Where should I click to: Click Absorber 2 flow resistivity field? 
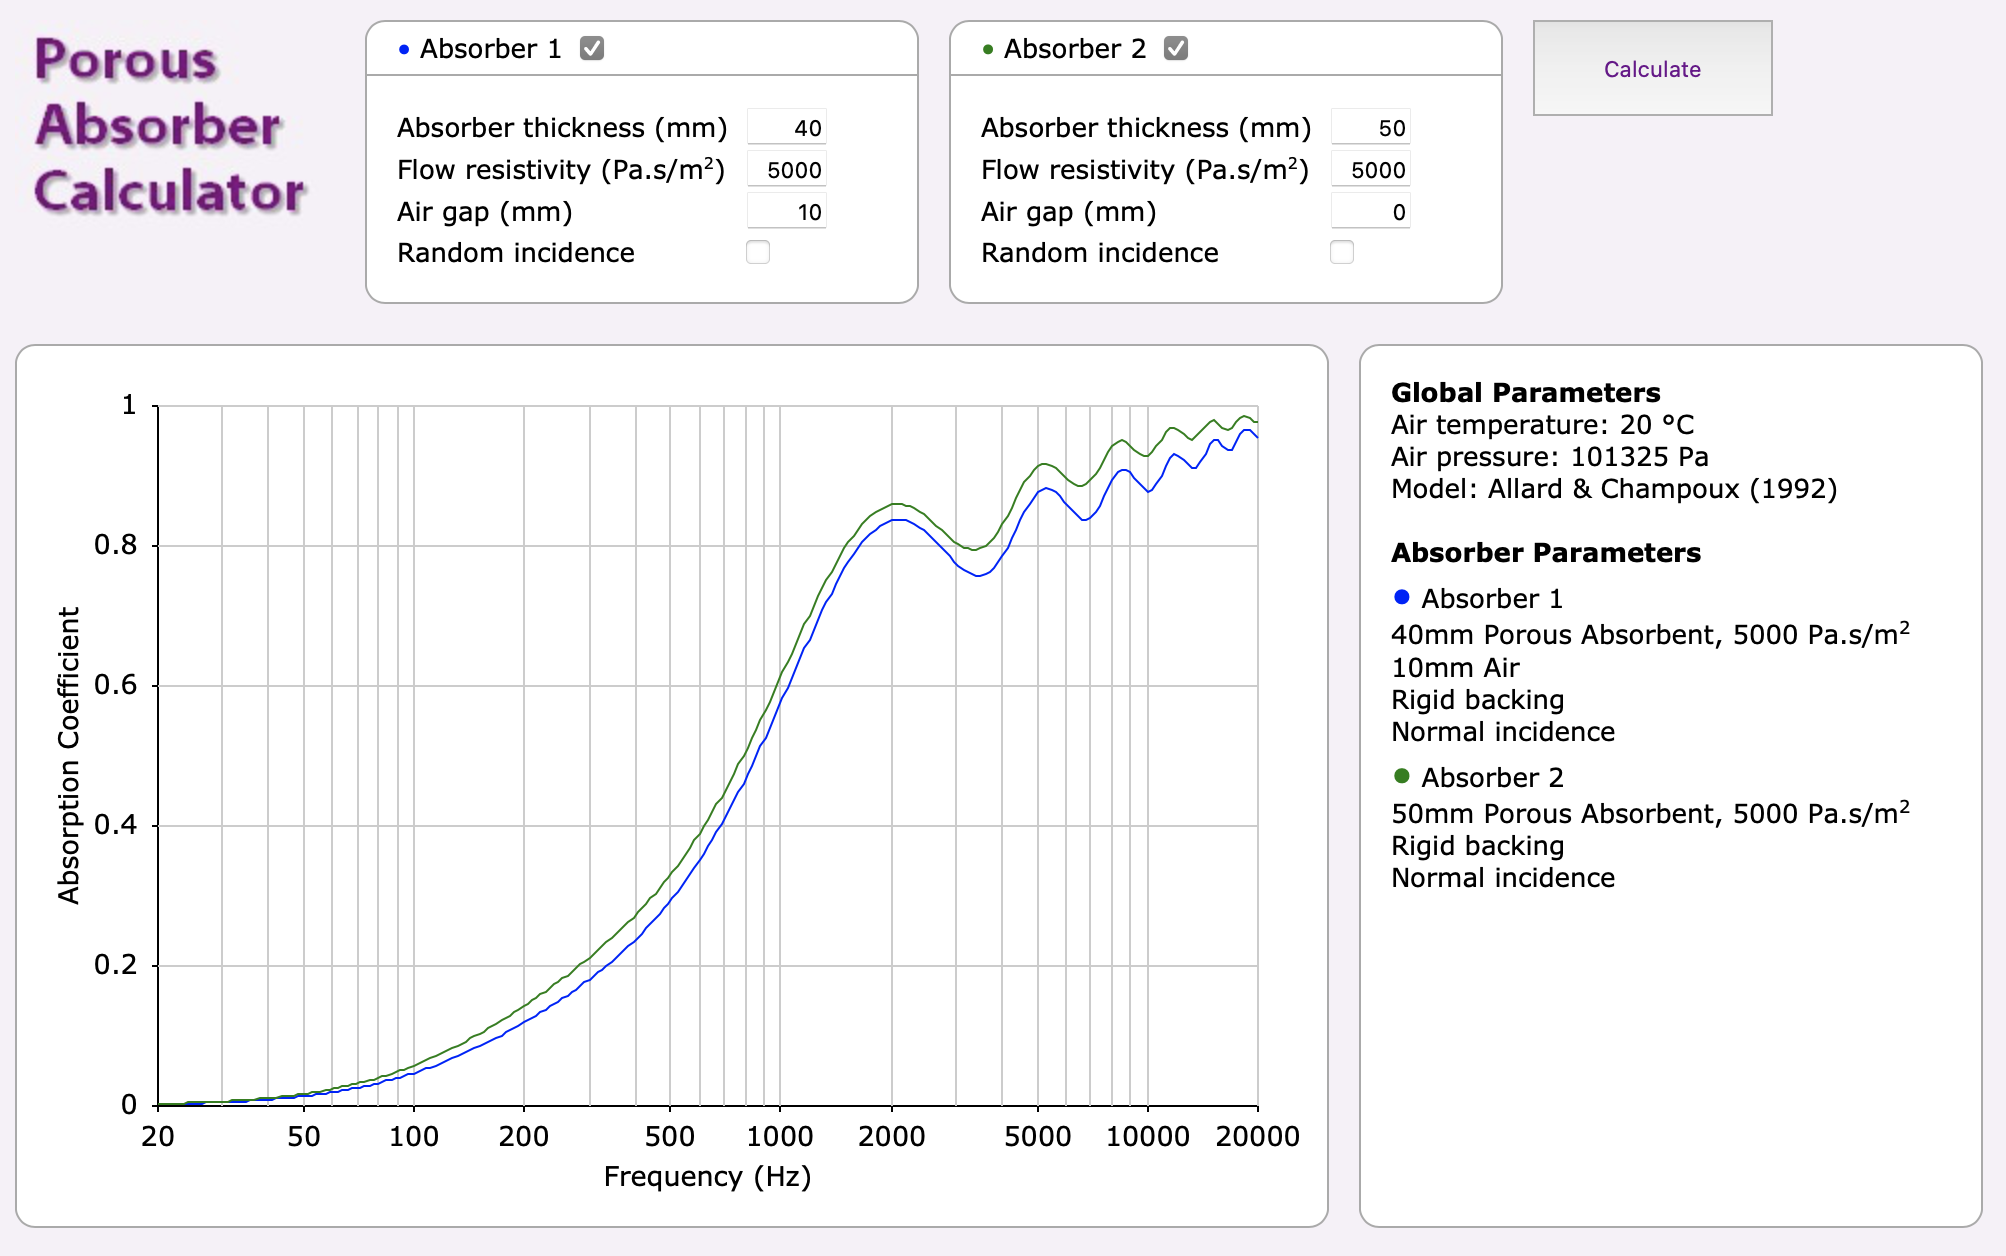coord(1371,170)
